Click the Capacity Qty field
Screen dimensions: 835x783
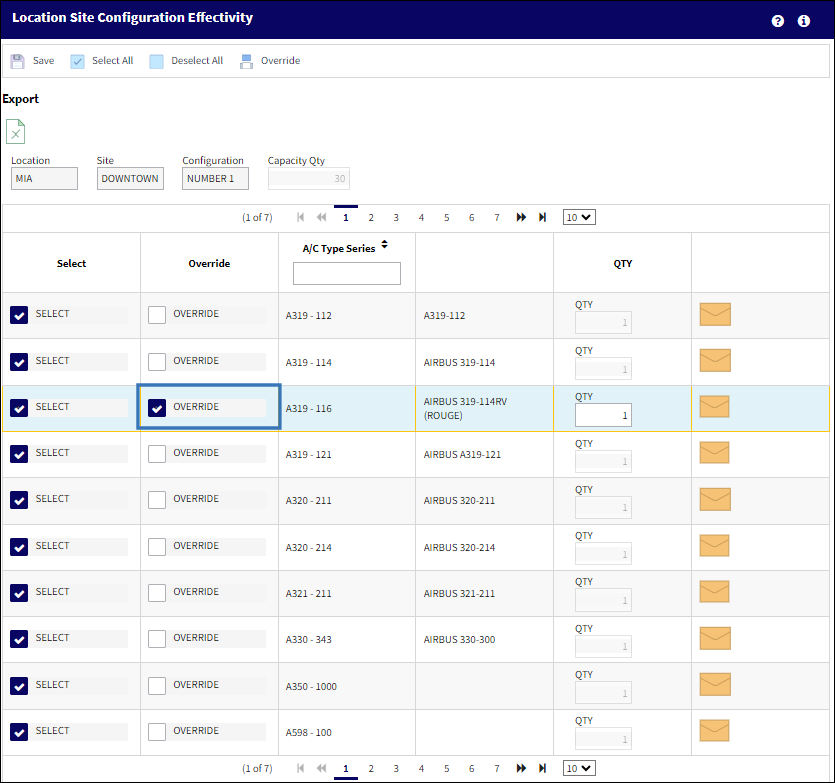(309, 178)
